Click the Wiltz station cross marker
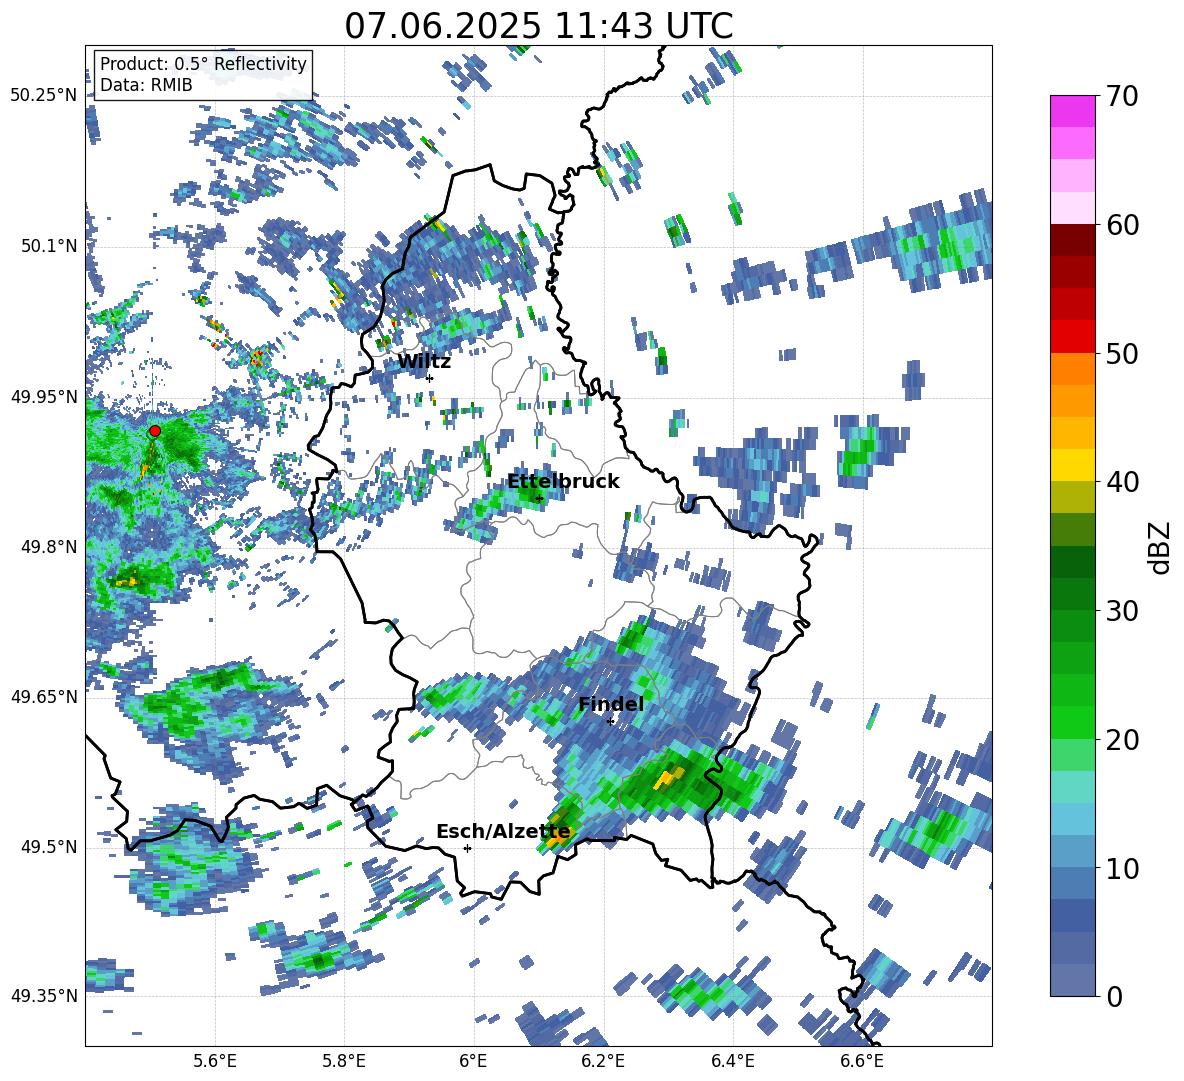The image size is (1184, 1081). coord(430,378)
